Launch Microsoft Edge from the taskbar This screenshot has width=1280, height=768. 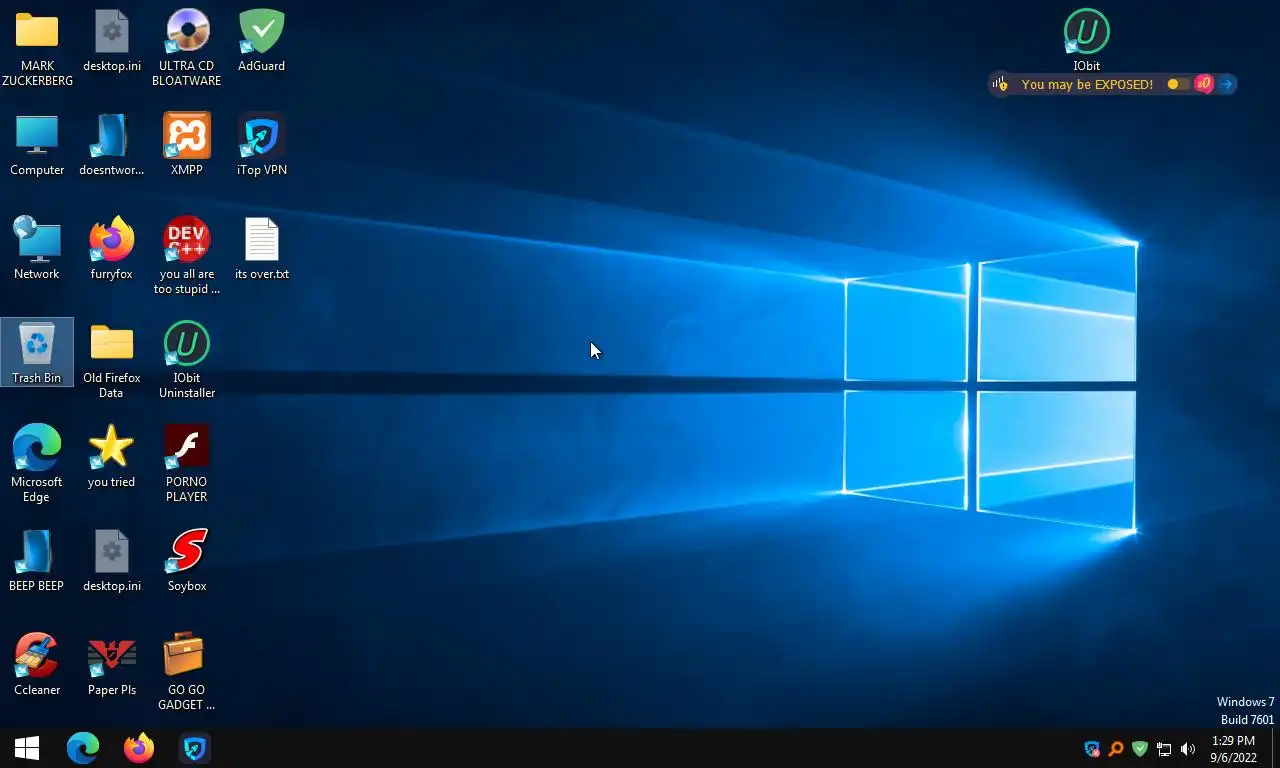[83, 748]
